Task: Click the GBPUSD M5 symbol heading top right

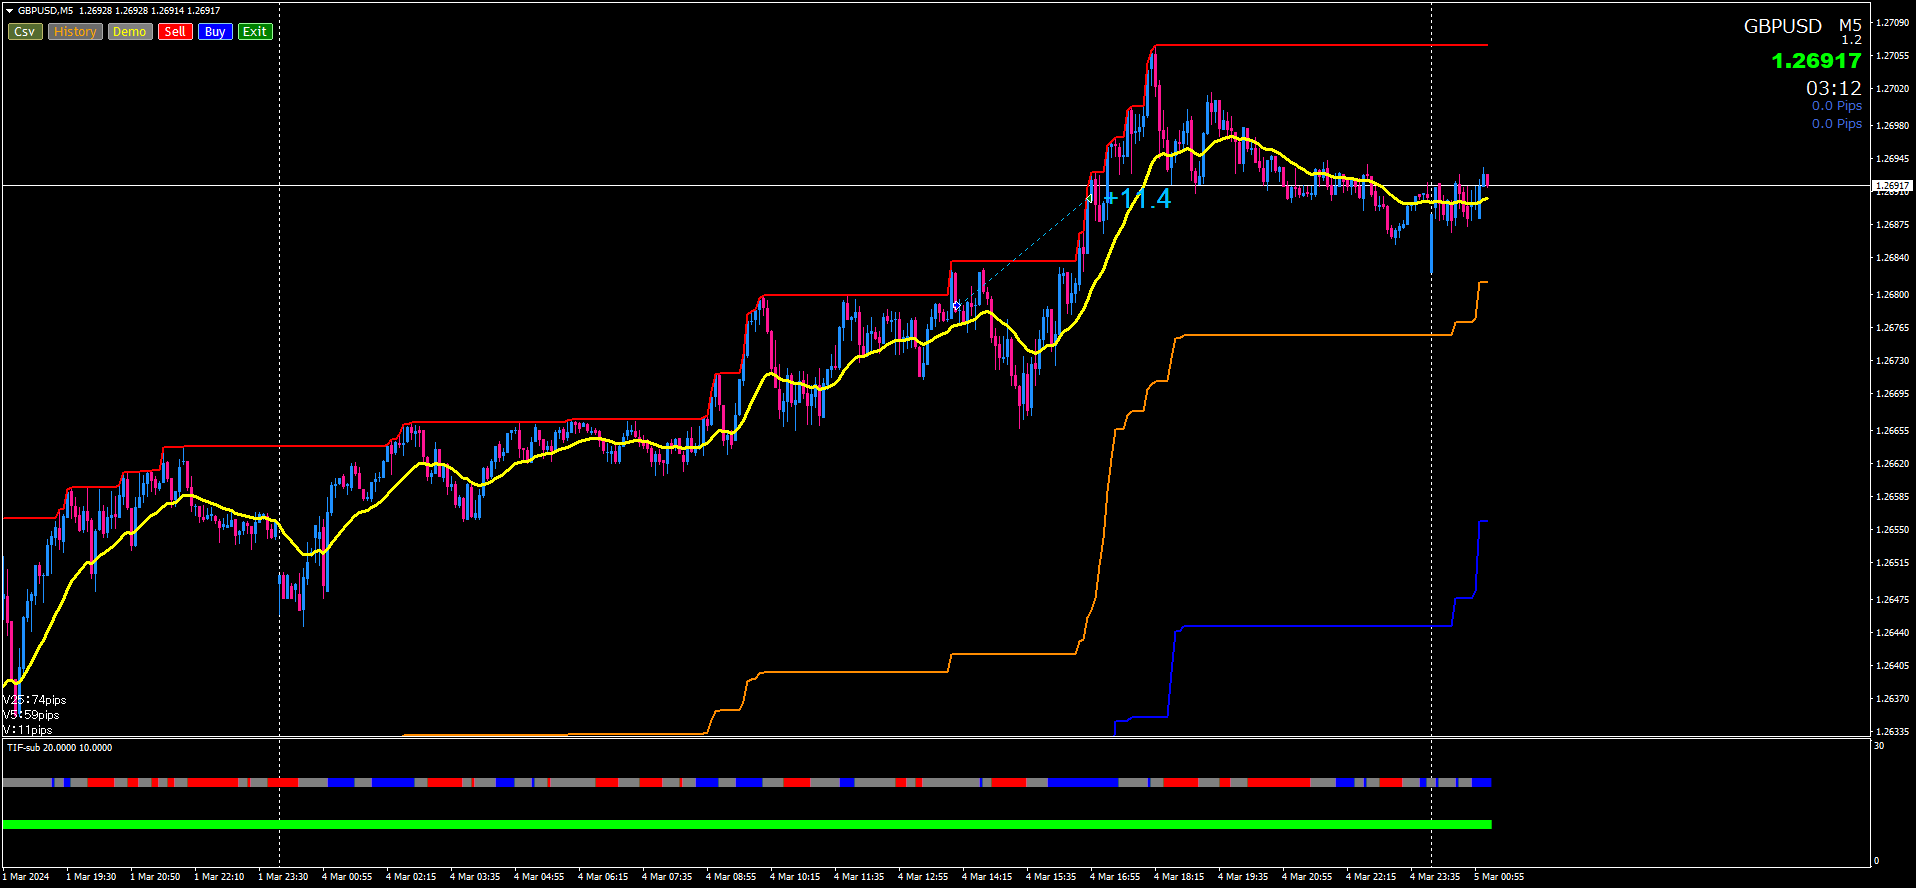Action: pos(1802,26)
